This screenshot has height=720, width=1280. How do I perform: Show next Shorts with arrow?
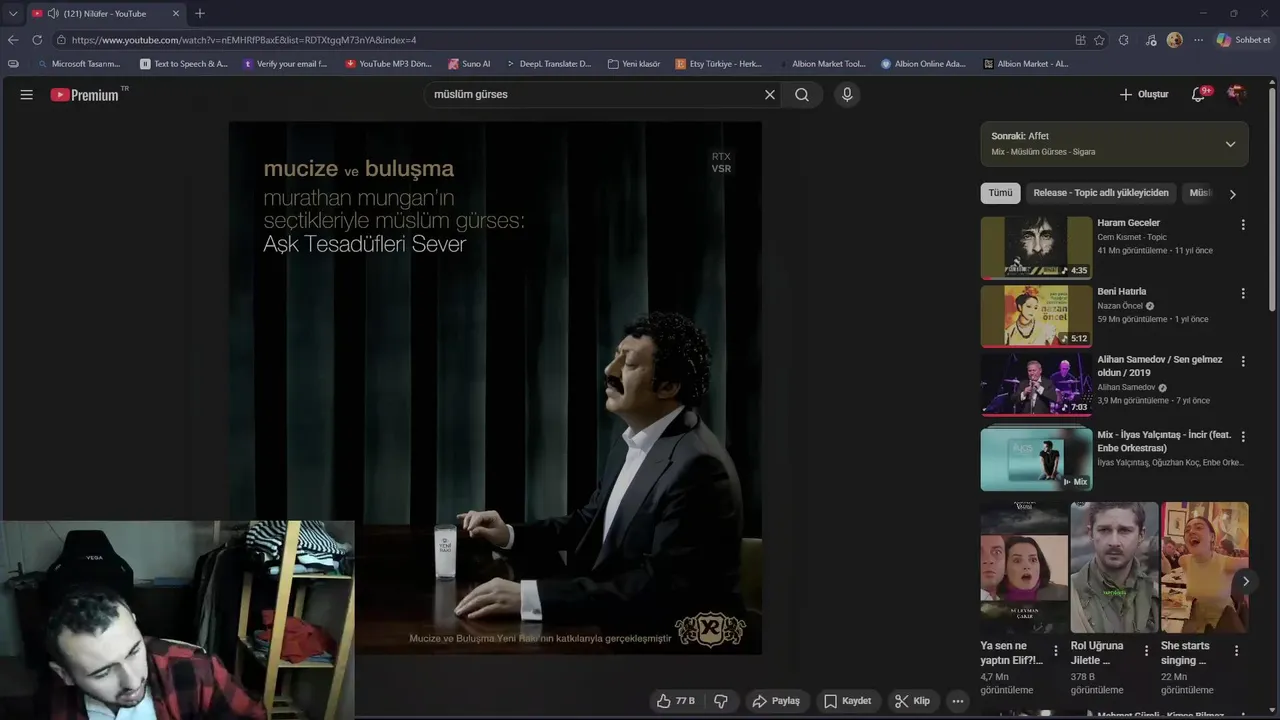tap(1245, 581)
